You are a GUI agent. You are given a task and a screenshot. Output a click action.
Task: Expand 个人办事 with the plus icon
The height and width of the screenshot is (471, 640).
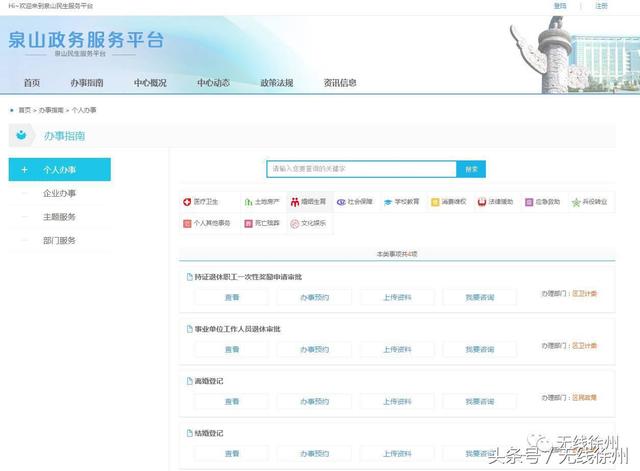tap(24, 169)
